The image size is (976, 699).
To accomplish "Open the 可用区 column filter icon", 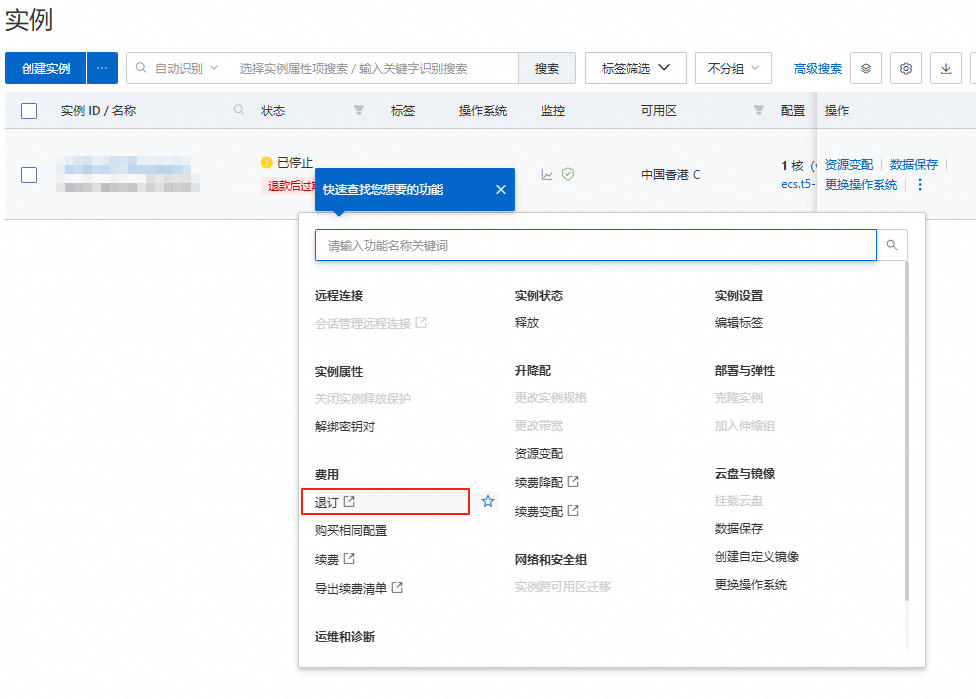I will point(758,110).
